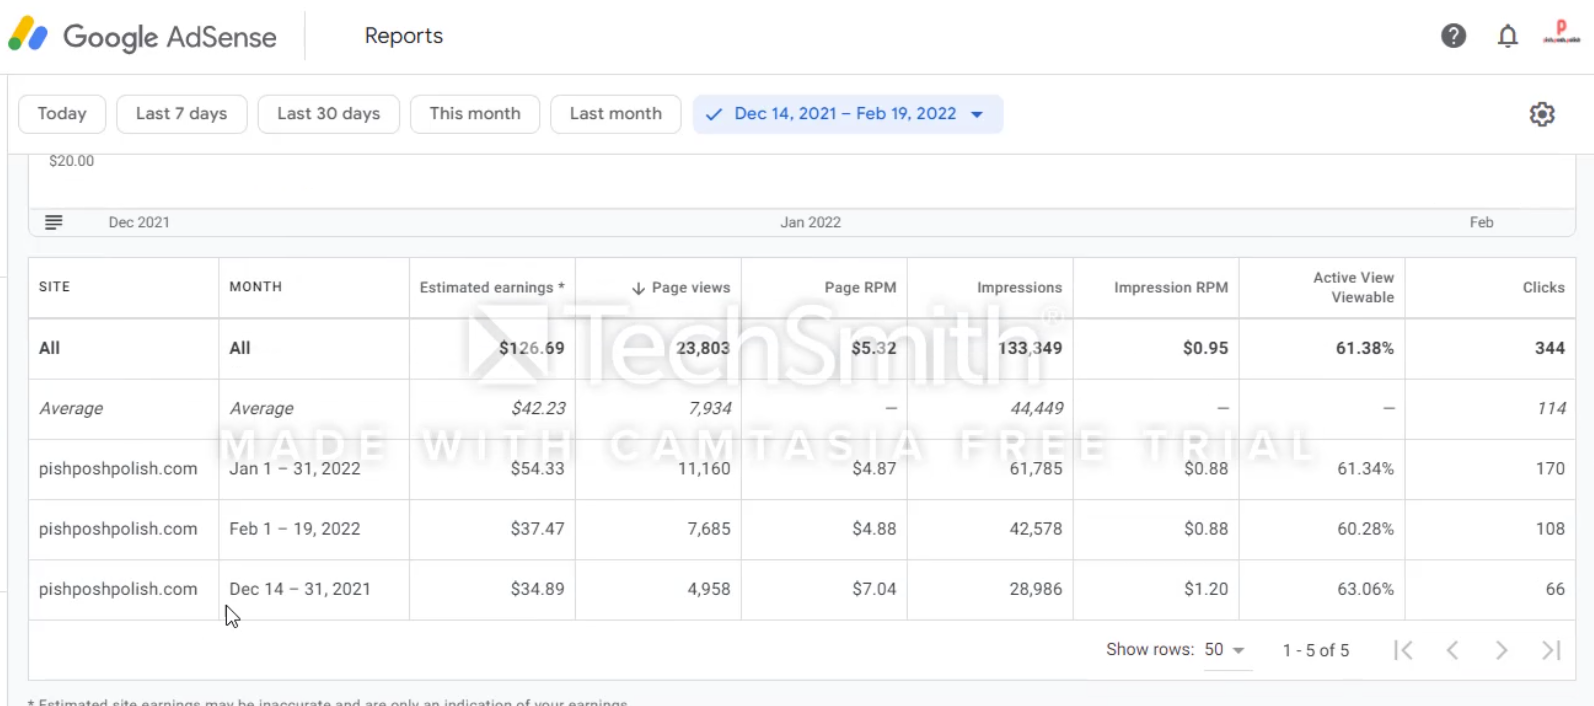Click Jan 2022 chart axis label
Screen dimensions: 1594x706
811,223
